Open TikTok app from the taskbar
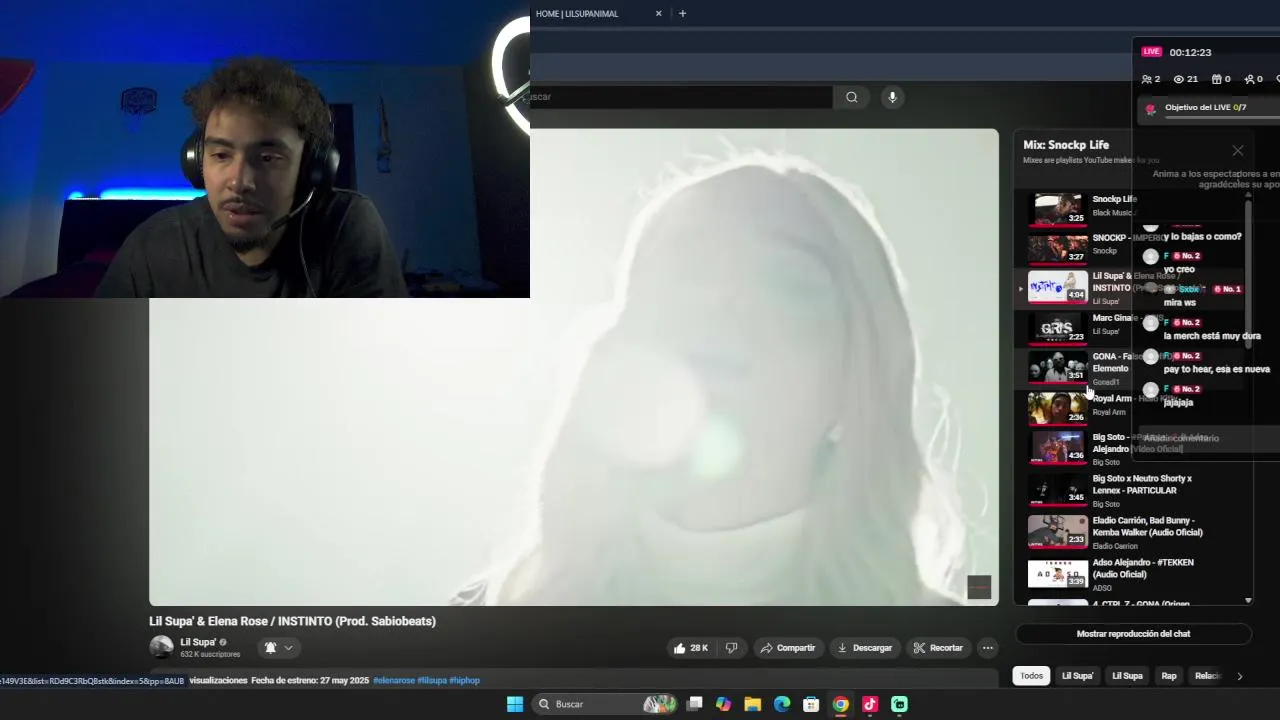This screenshot has height=720, width=1280. pos(870,704)
